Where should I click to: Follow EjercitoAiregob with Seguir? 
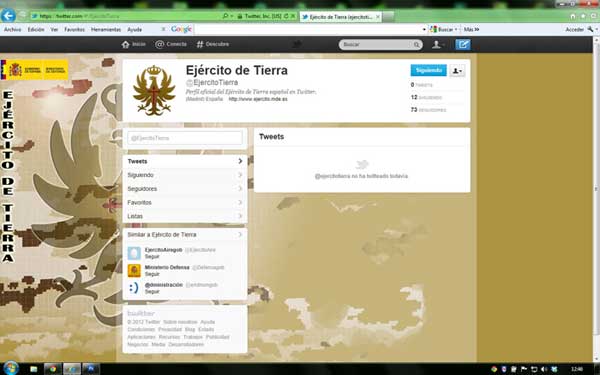(152, 256)
